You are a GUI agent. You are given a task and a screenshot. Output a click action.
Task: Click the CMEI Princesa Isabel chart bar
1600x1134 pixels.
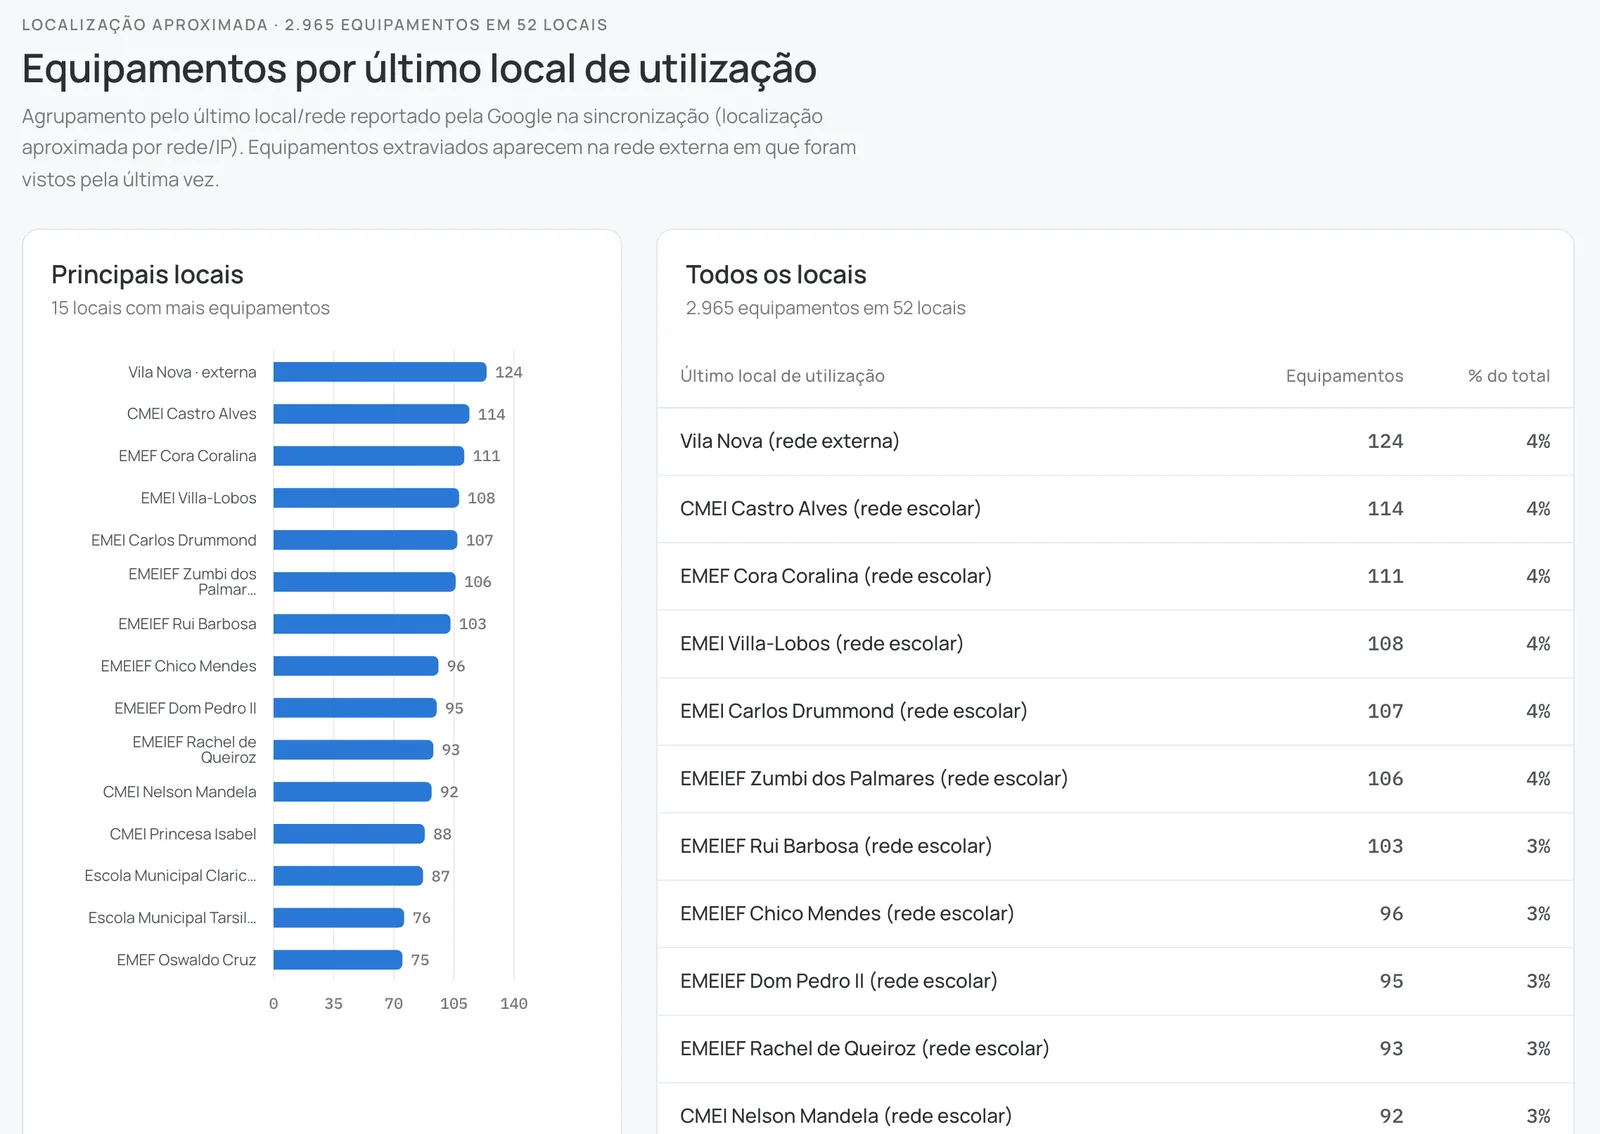tap(349, 834)
